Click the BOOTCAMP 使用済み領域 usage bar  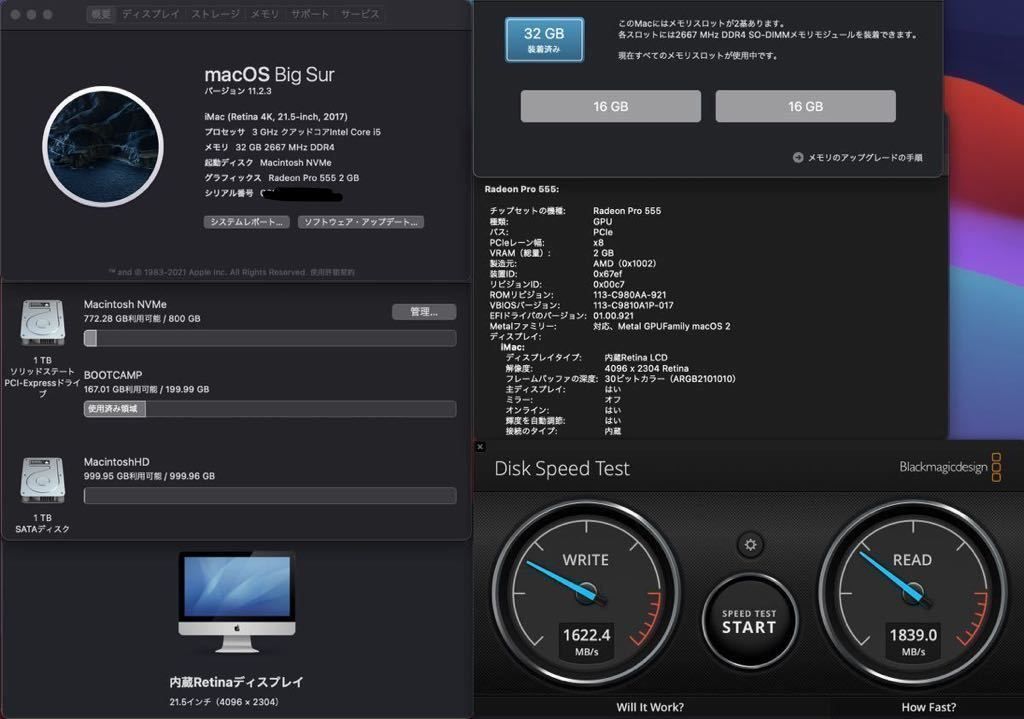click(x=270, y=409)
